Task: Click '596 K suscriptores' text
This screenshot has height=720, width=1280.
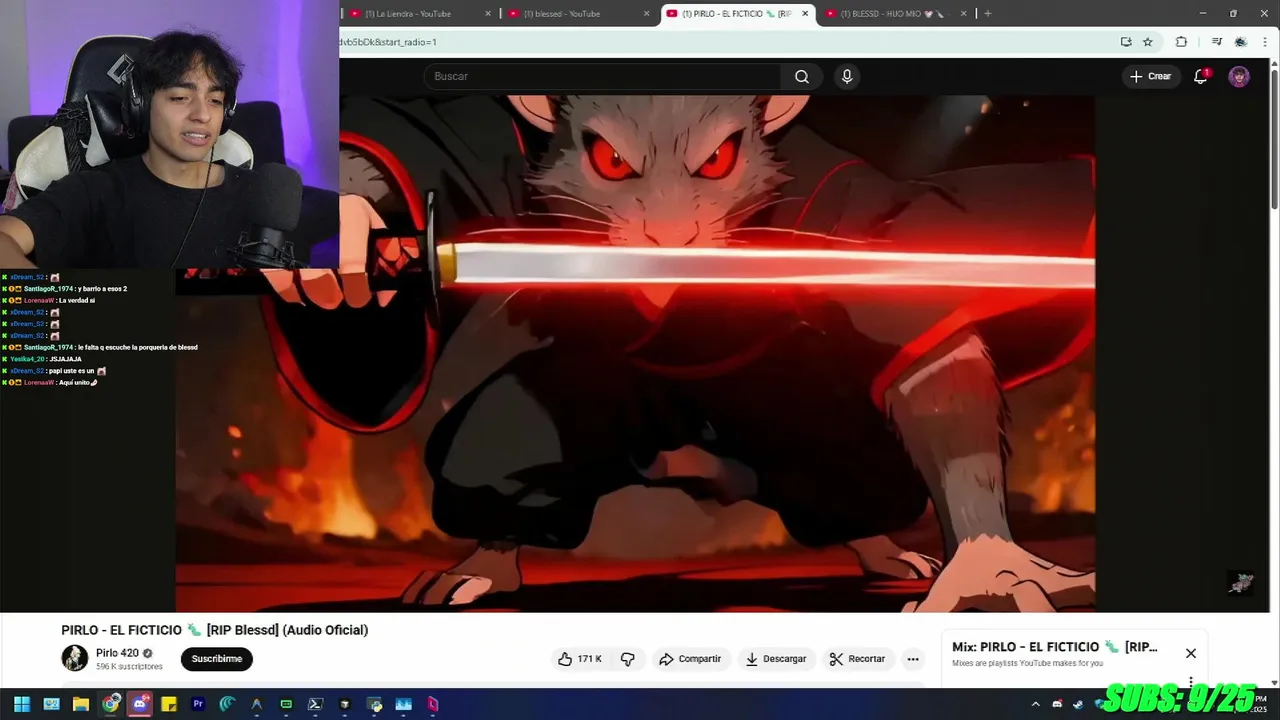Action: [129, 666]
